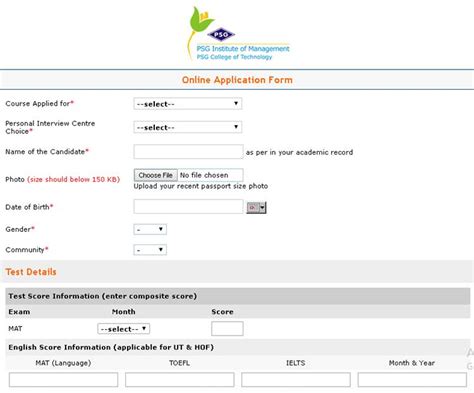Click the Date of Birth text field
474x393 pixels.
(188, 207)
